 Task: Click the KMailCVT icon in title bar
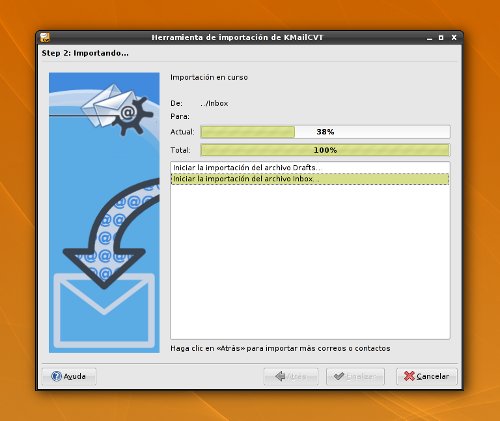click(45, 37)
